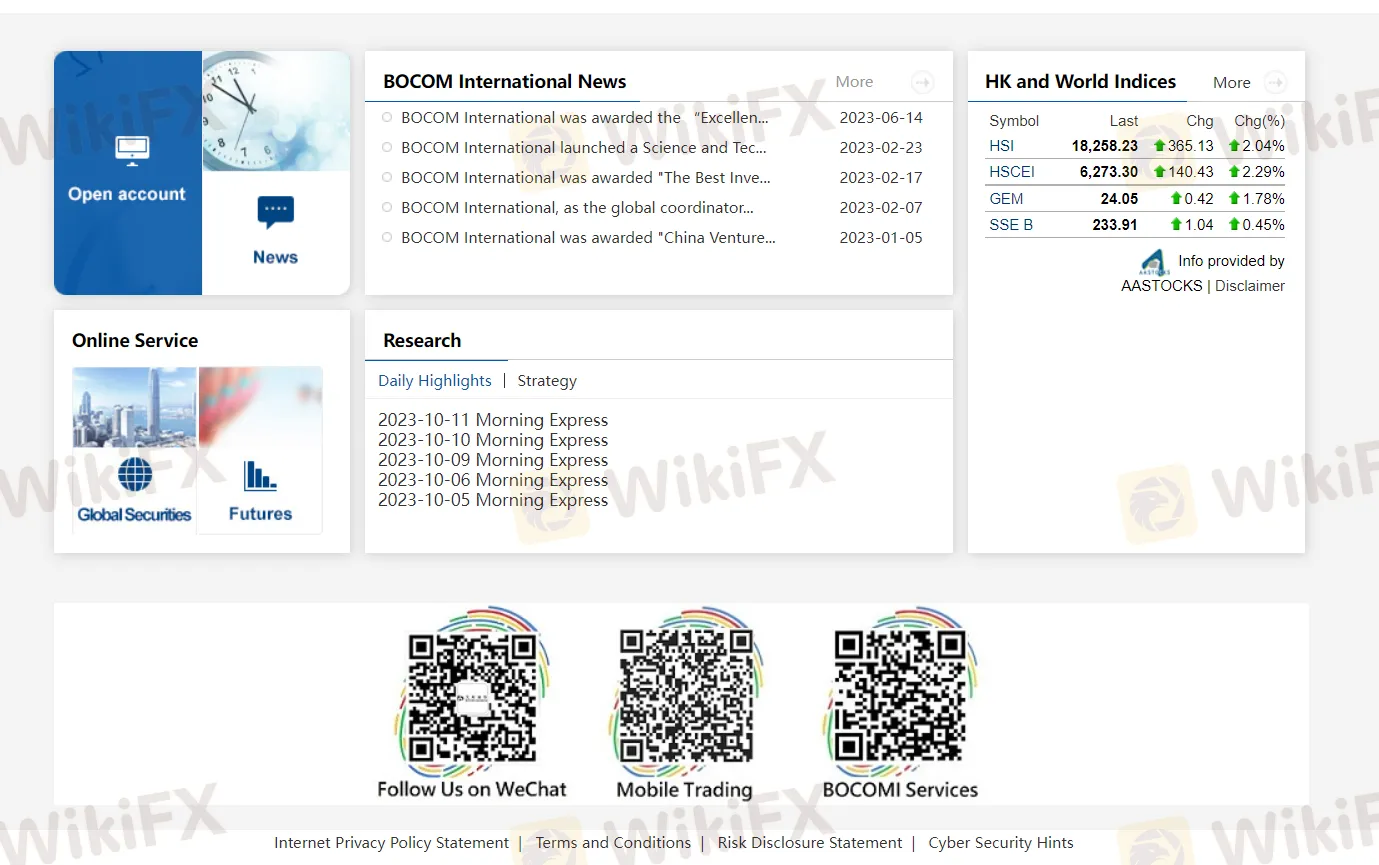Click arrow icon beside HK and World Indices More
The width and height of the screenshot is (1379, 865).
point(1275,82)
